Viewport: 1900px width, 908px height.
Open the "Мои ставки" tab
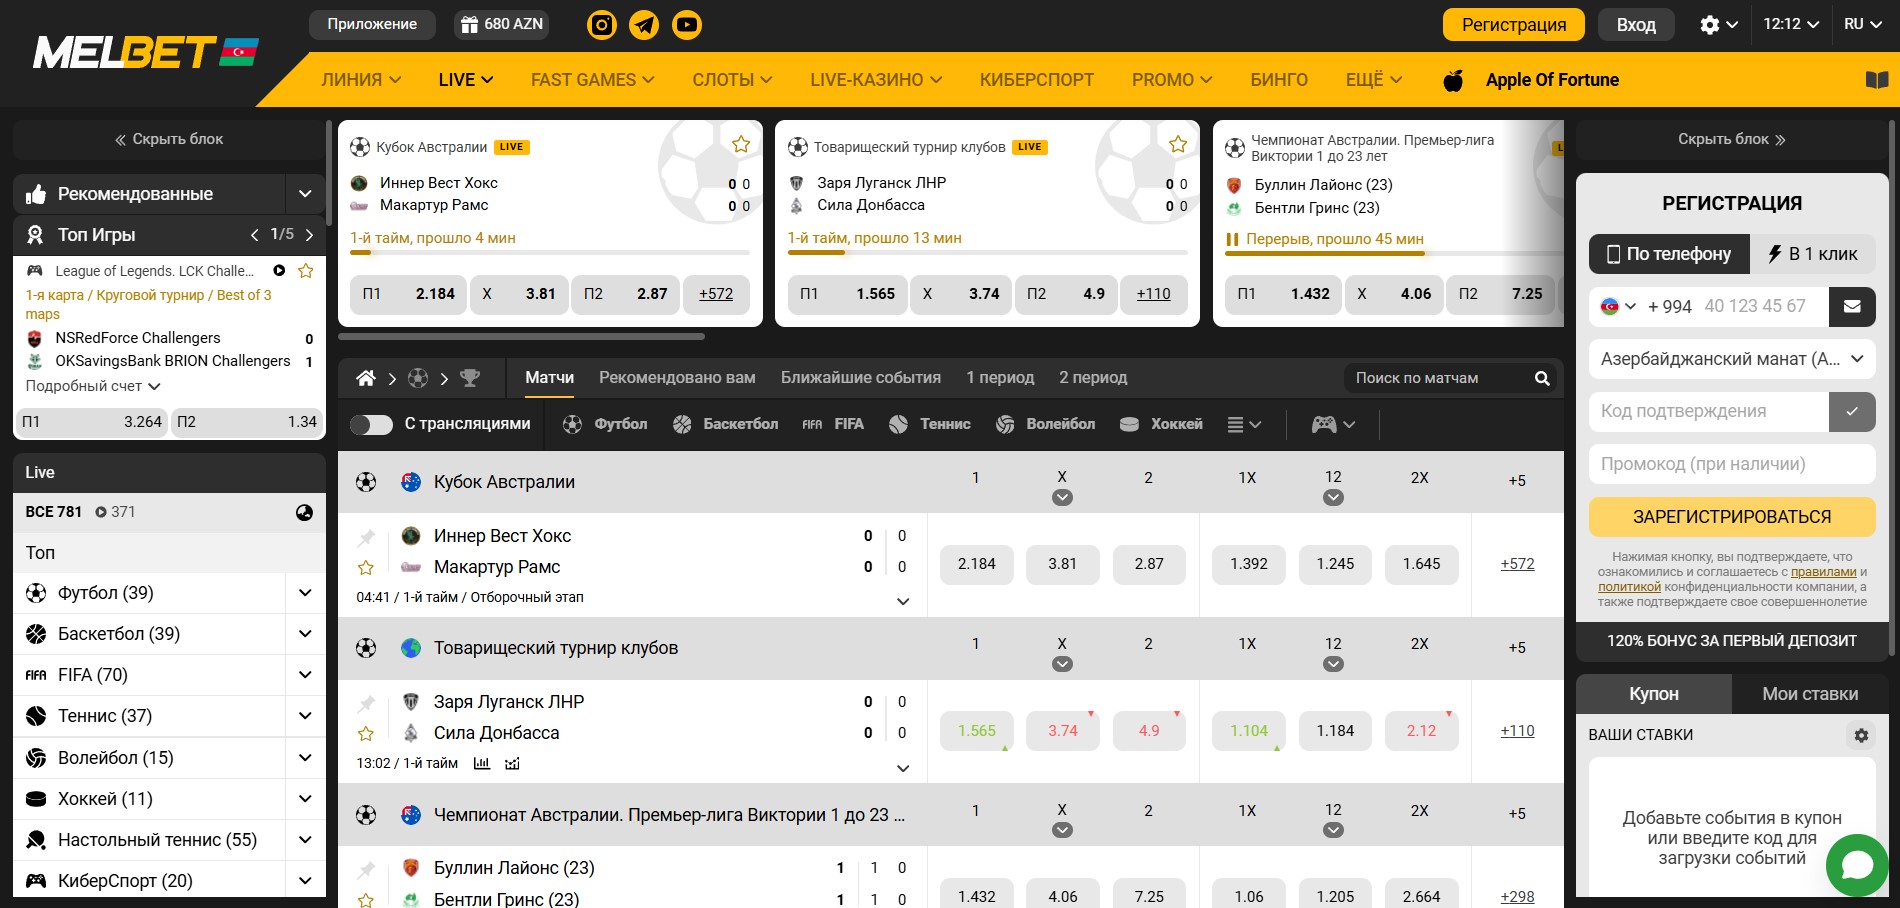pos(1809,694)
